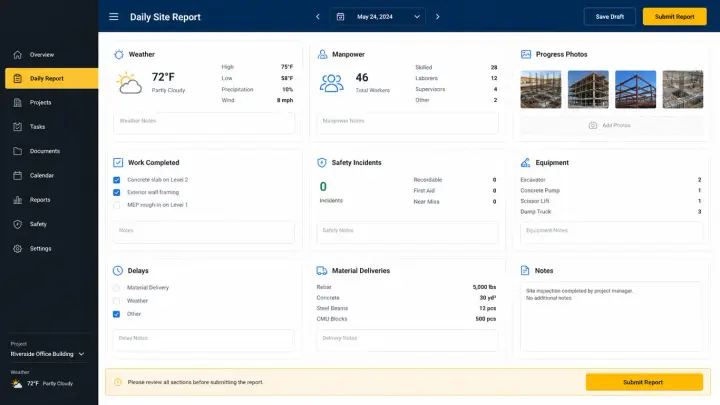Open the May 24, 2024 date dropdown
The image size is (720, 405).
tap(377, 17)
